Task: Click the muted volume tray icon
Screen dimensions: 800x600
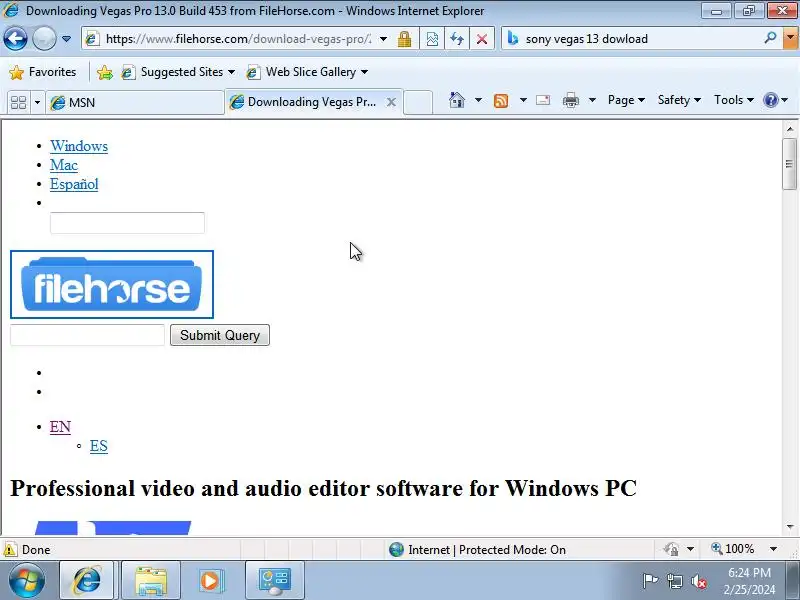Action: [698, 581]
